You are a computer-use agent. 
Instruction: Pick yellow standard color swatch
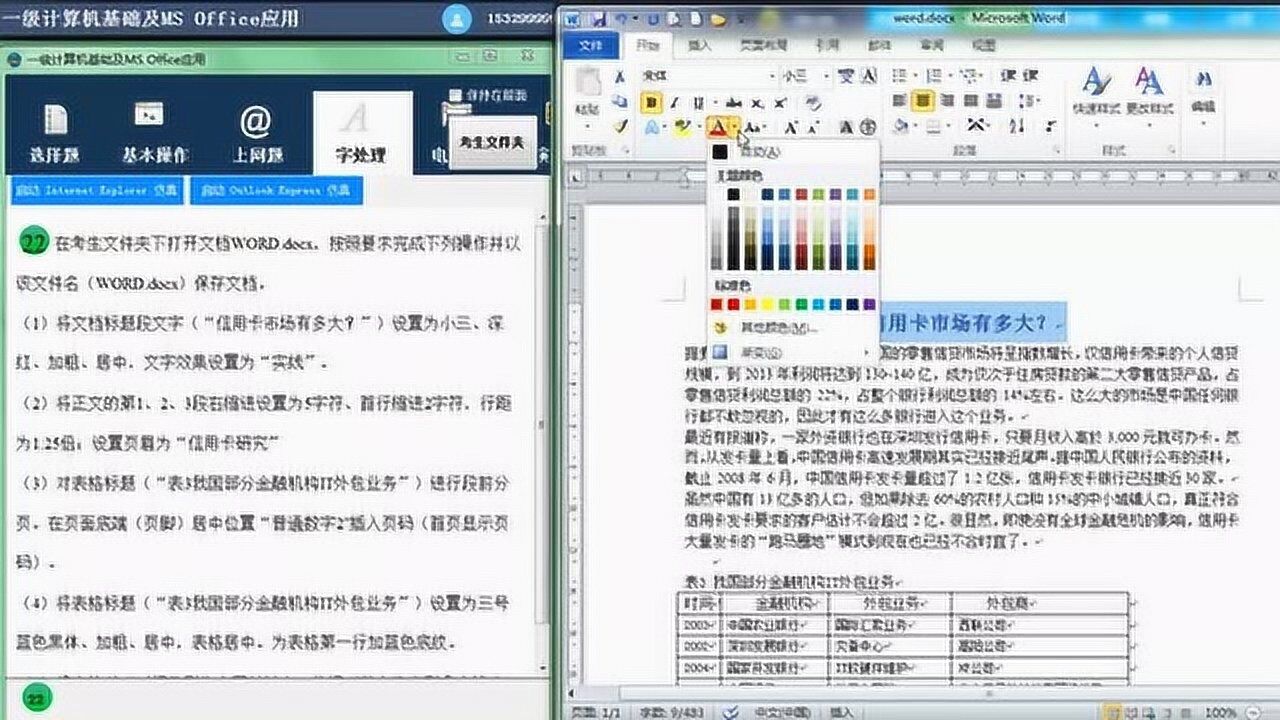[767, 303]
